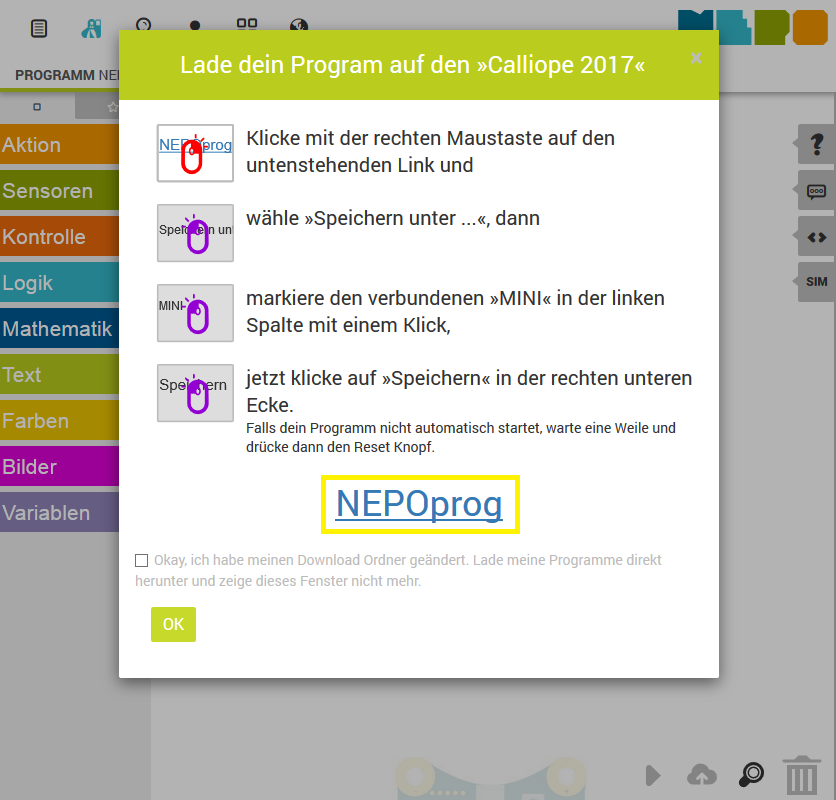
Task: Click the NEPOprog download link
Action: point(419,504)
